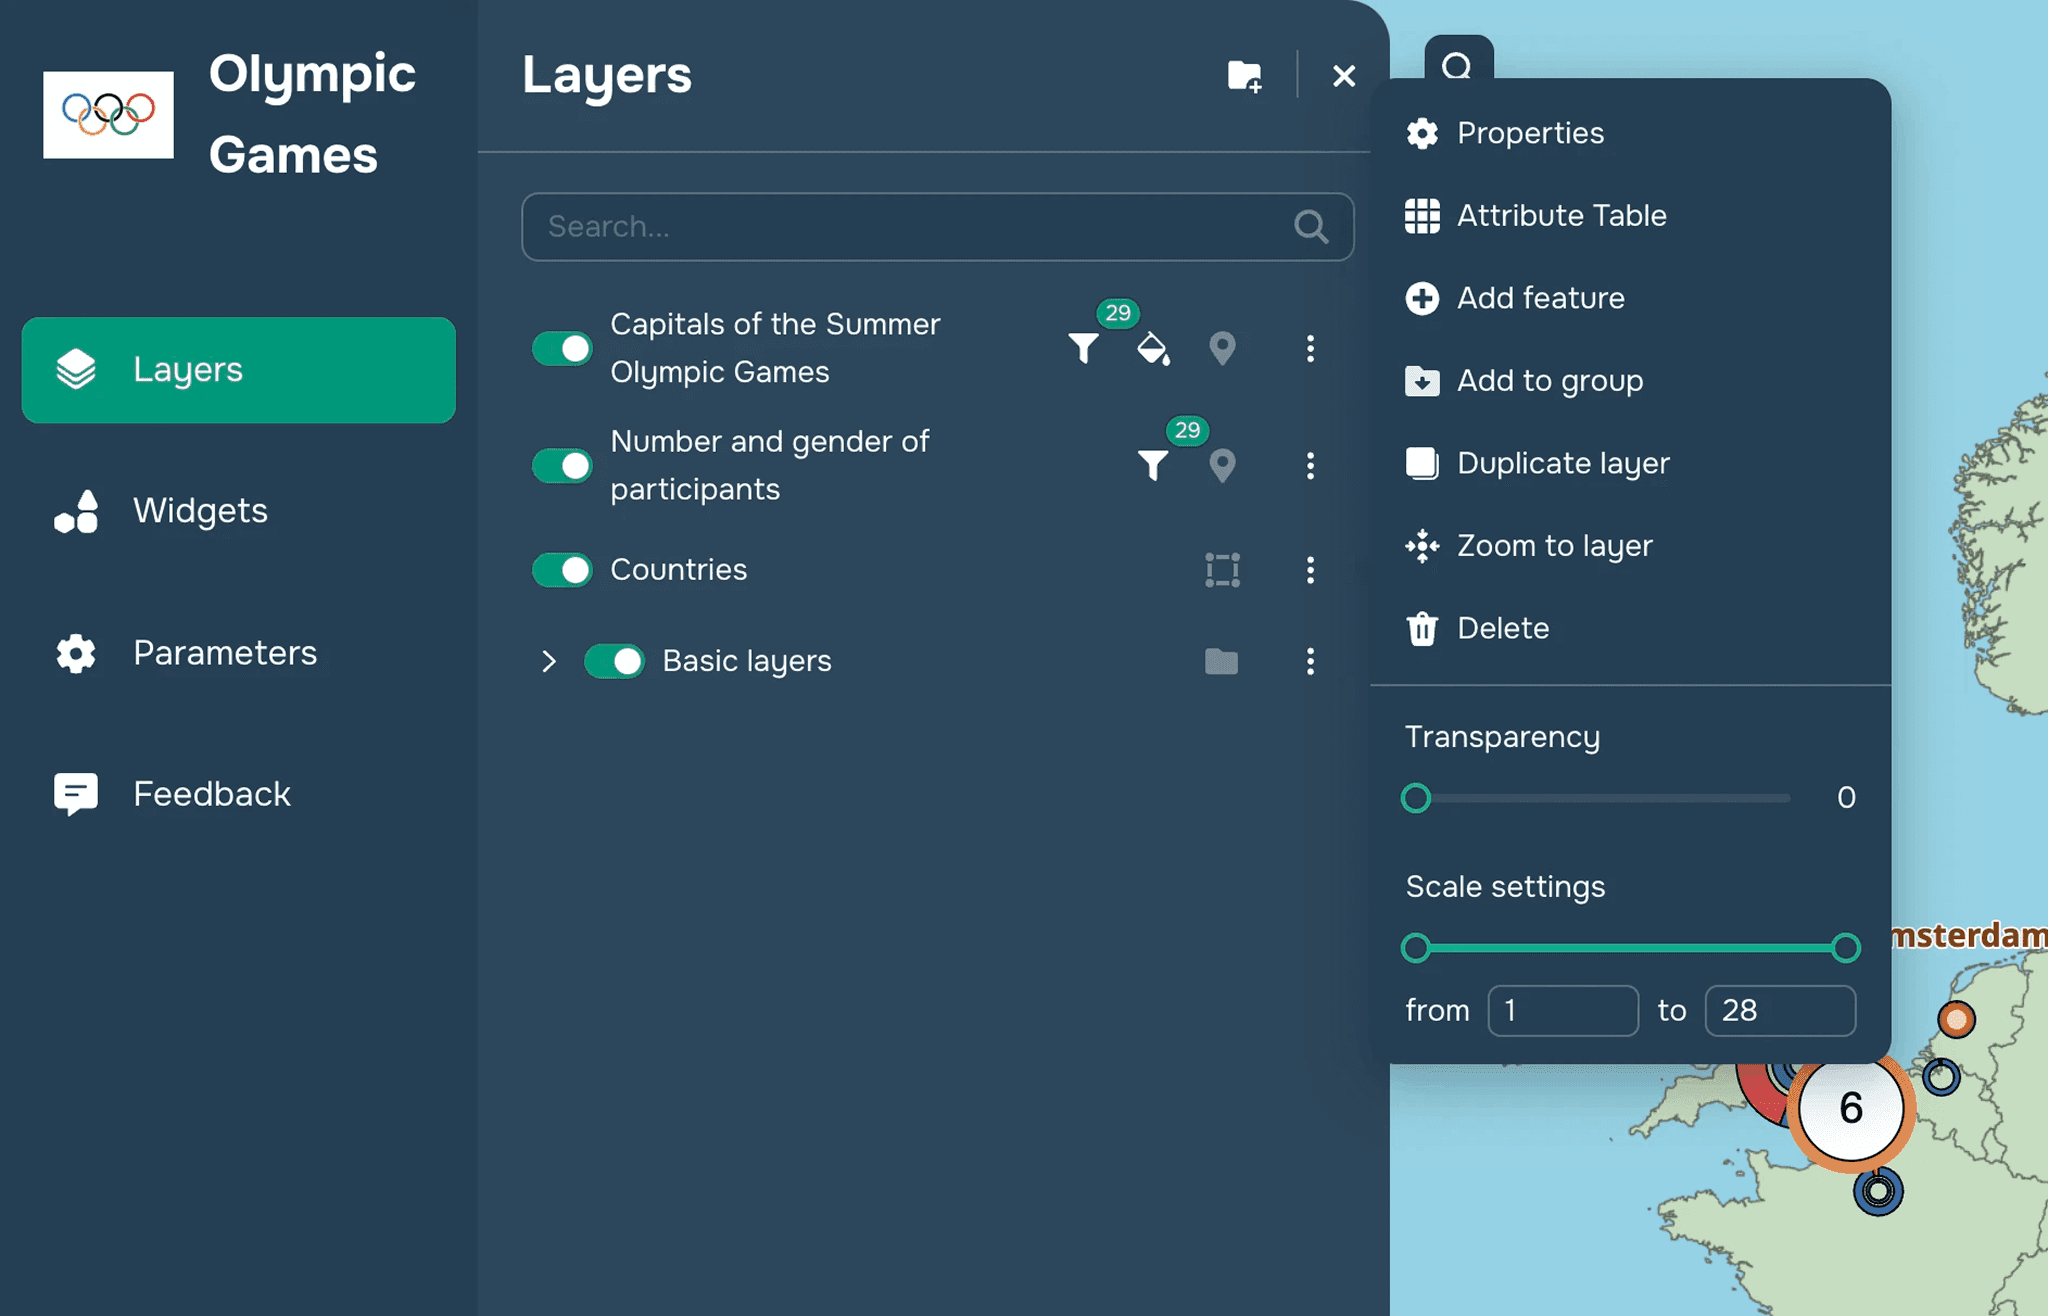Screen dimensions: 2048x1316
Task: Disable the Countries layer toggle
Action: tap(562, 570)
